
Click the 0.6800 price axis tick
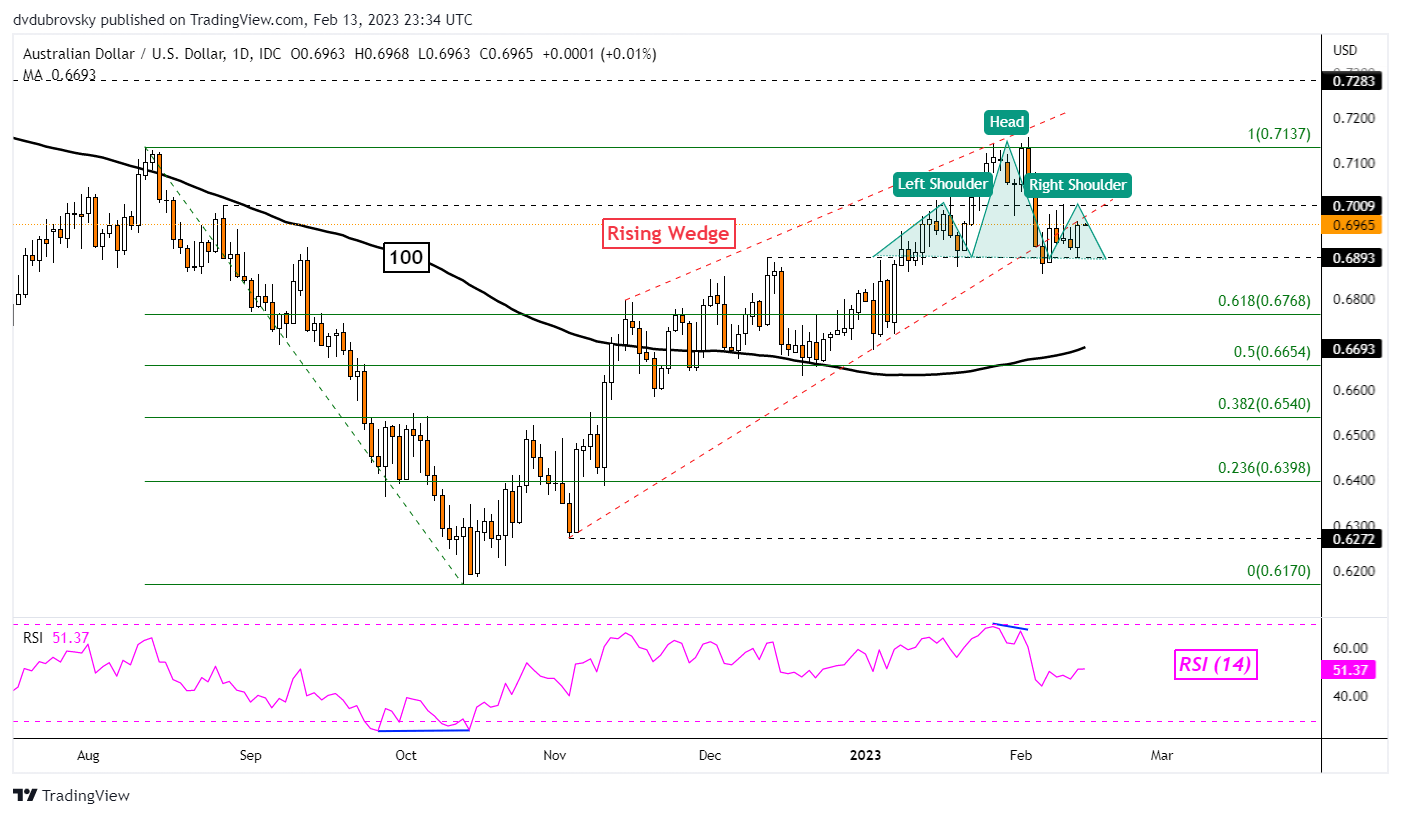coord(1354,299)
